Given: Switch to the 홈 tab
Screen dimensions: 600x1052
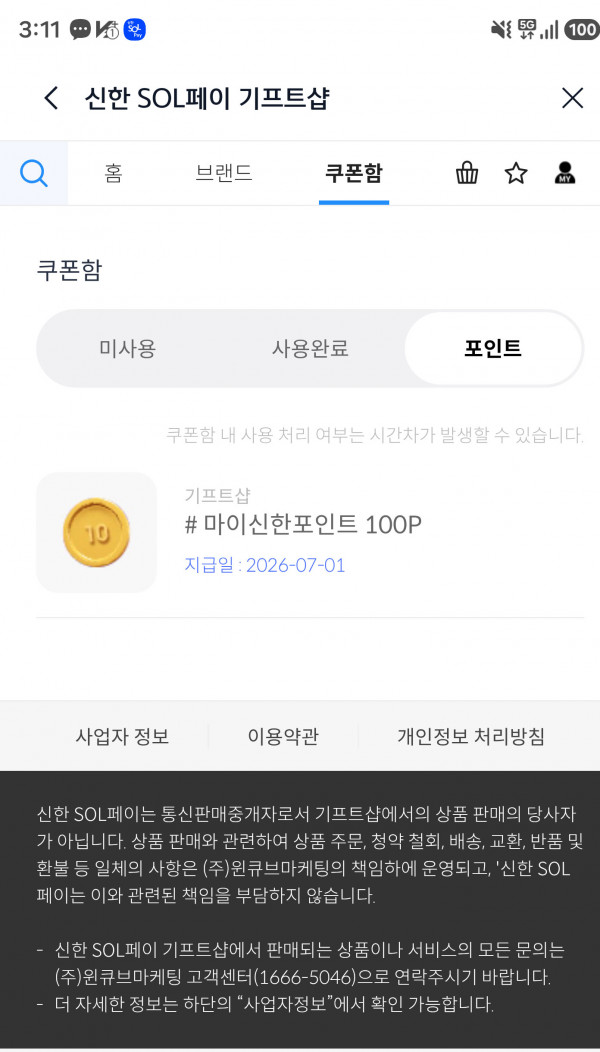Looking at the screenshot, I should click(113, 173).
